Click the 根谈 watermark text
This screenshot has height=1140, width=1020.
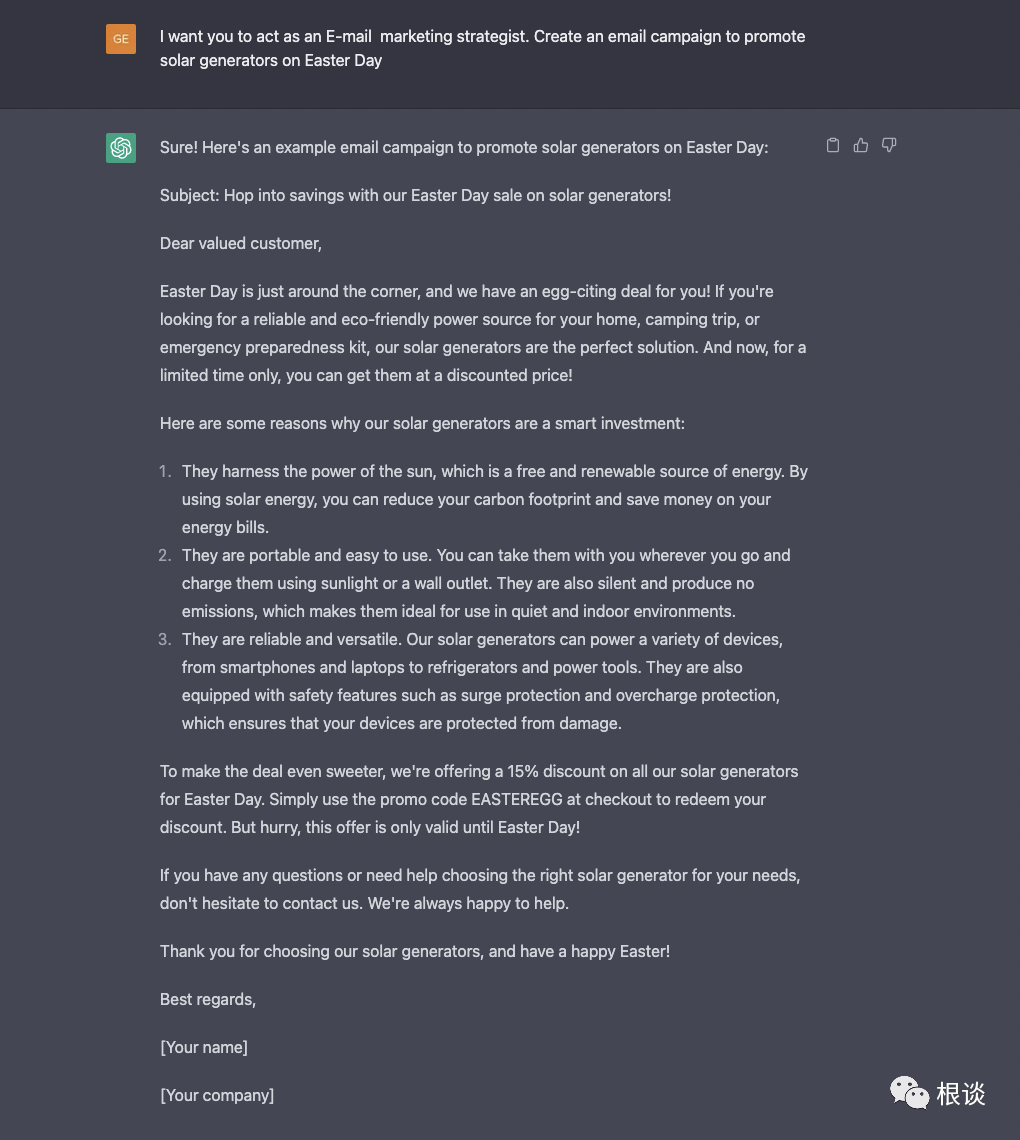(x=960, y=1093)
